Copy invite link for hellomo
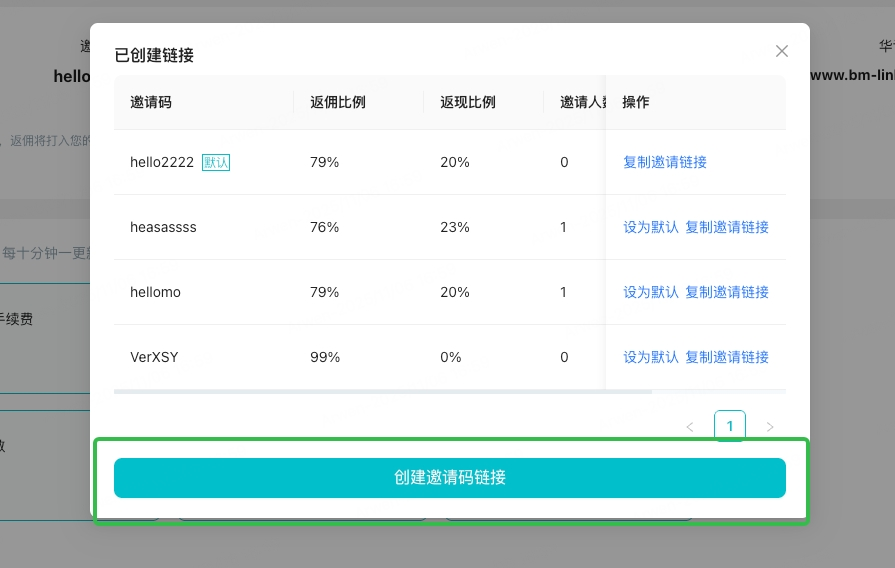 point(727,292)
